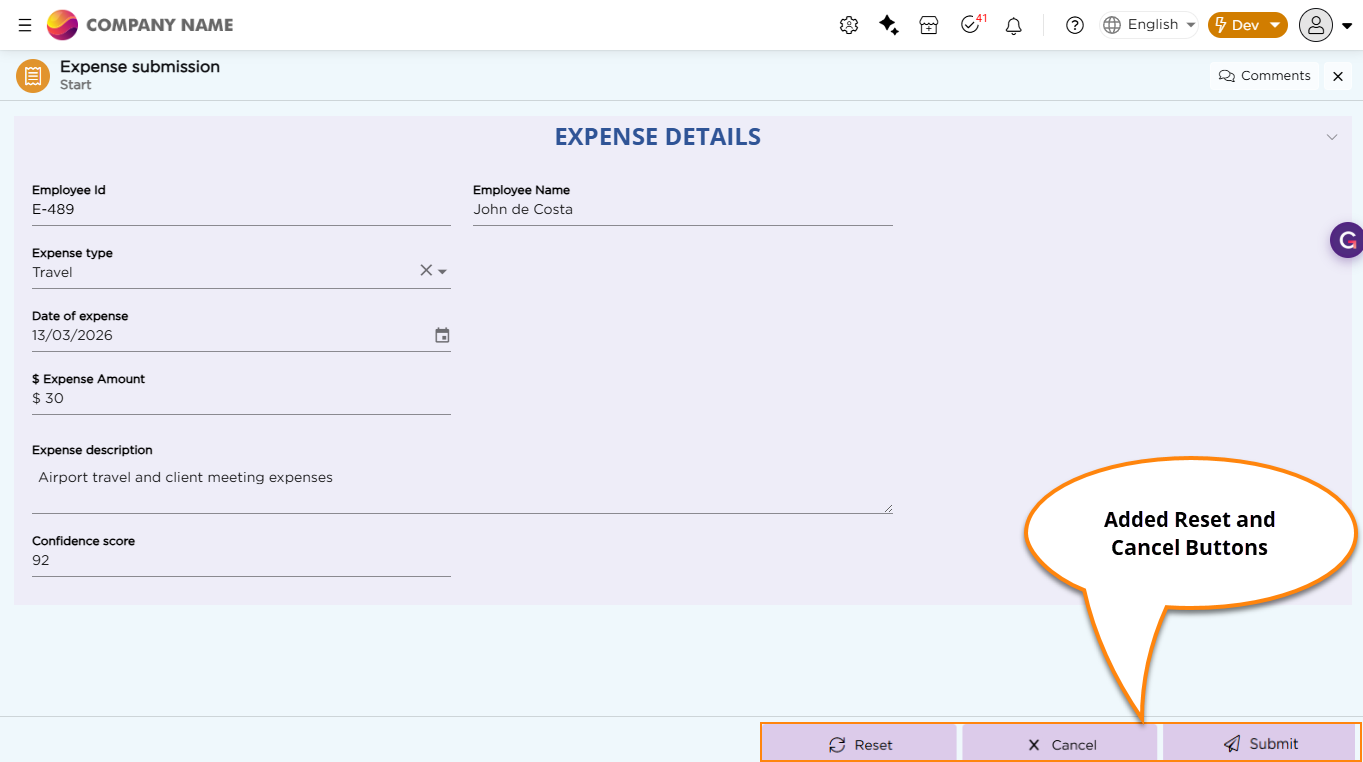Screen dimensions: 1363x762
Task: Click the Submit button
Action: 1260,744
